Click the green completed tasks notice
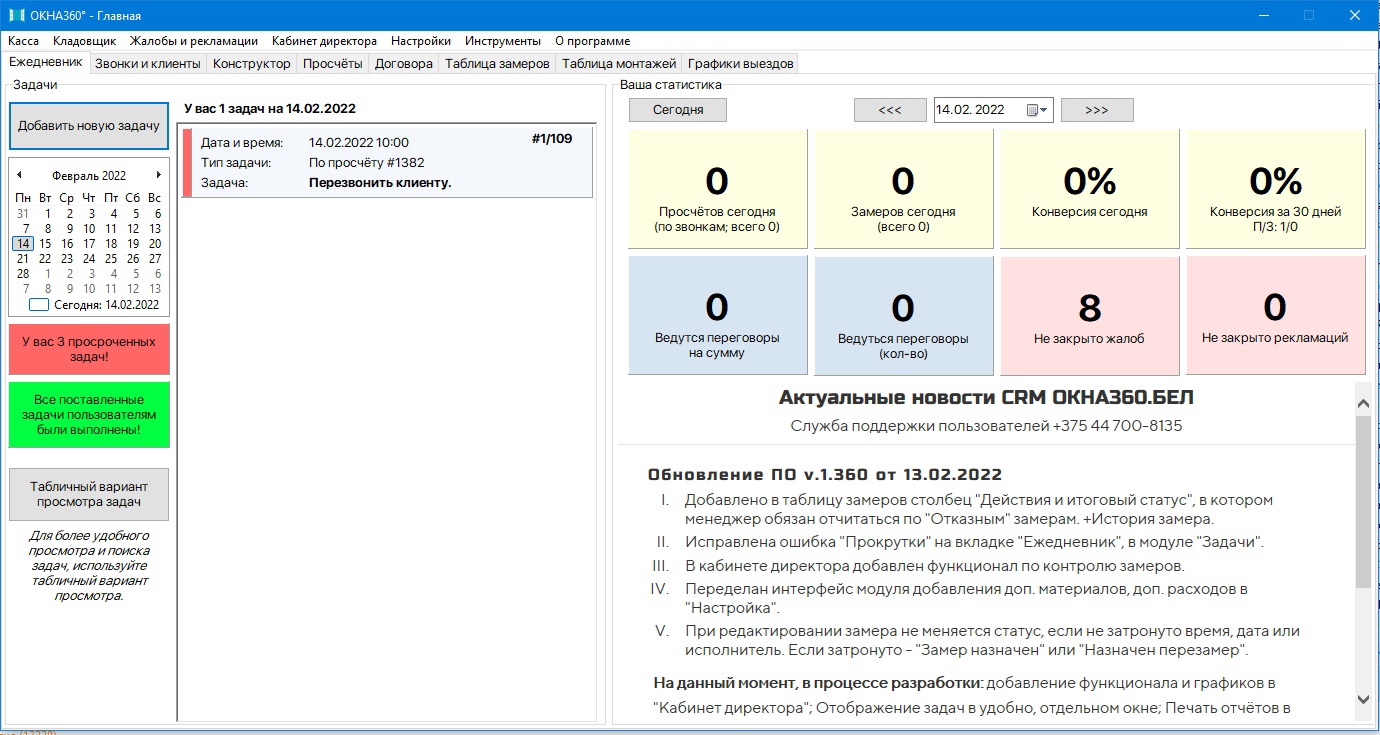 [x=89, y=415]
